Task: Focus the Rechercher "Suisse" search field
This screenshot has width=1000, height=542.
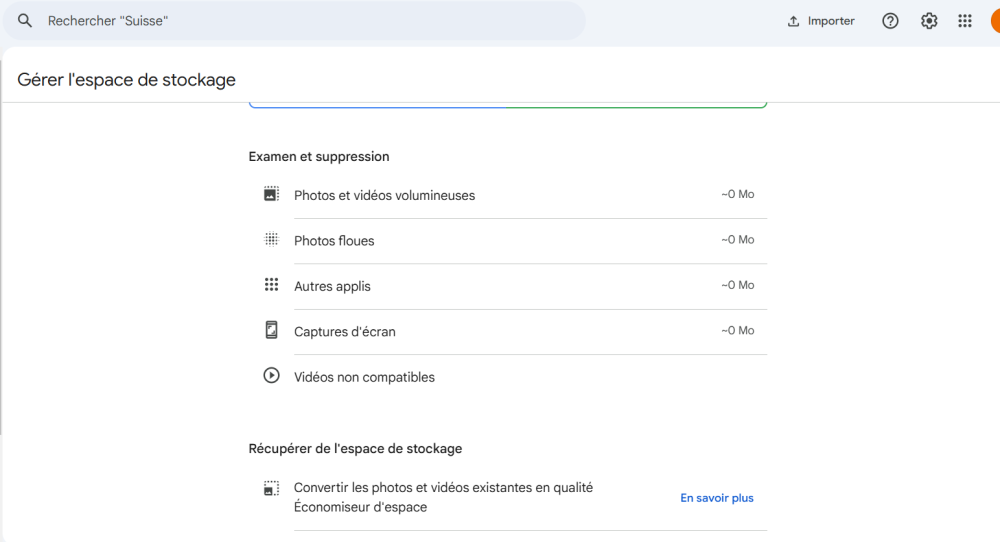Action: [300, 21]
